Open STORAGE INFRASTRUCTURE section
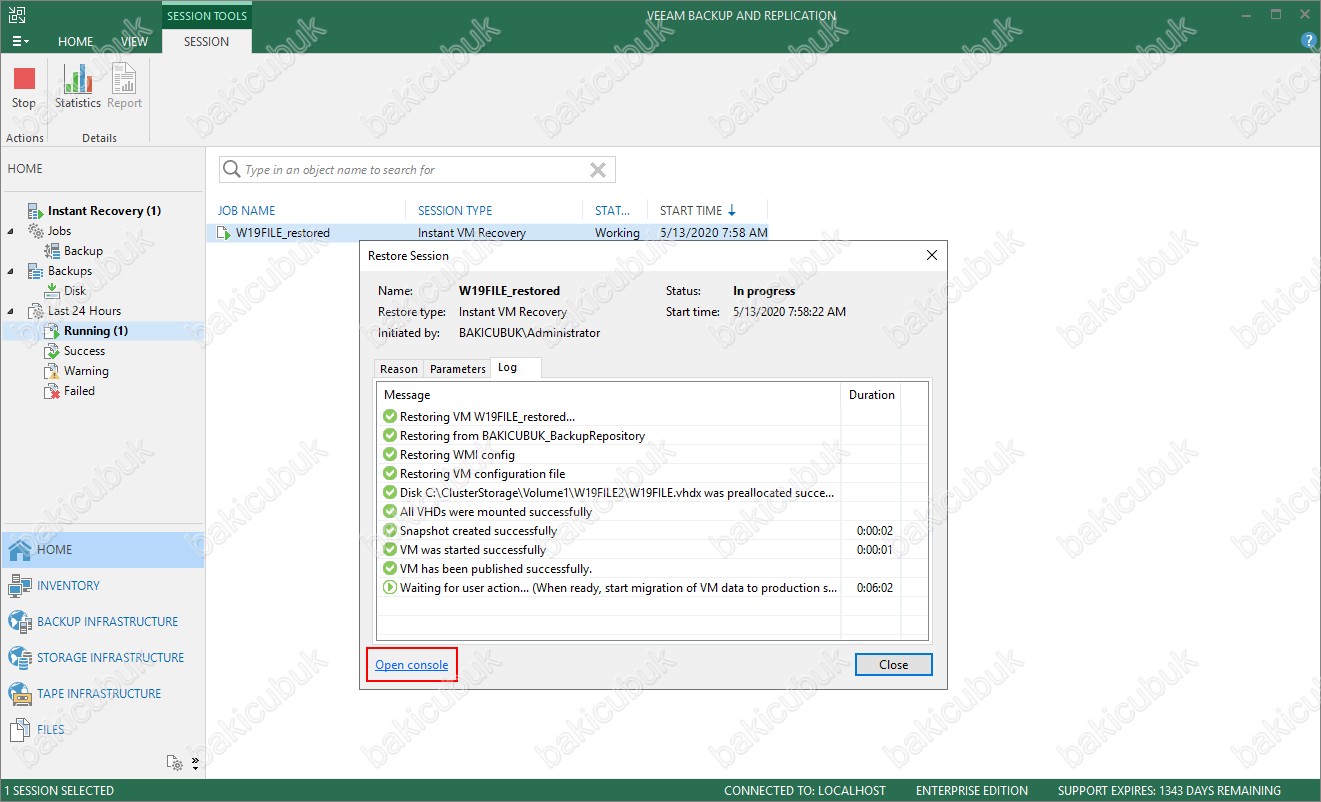This screenshot has height=802, width=1321. tap(102, 658)
